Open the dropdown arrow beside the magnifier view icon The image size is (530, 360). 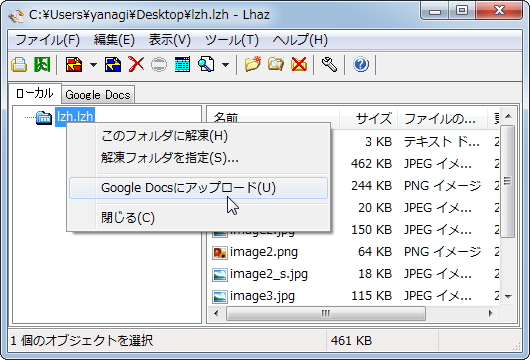[225, 64]
